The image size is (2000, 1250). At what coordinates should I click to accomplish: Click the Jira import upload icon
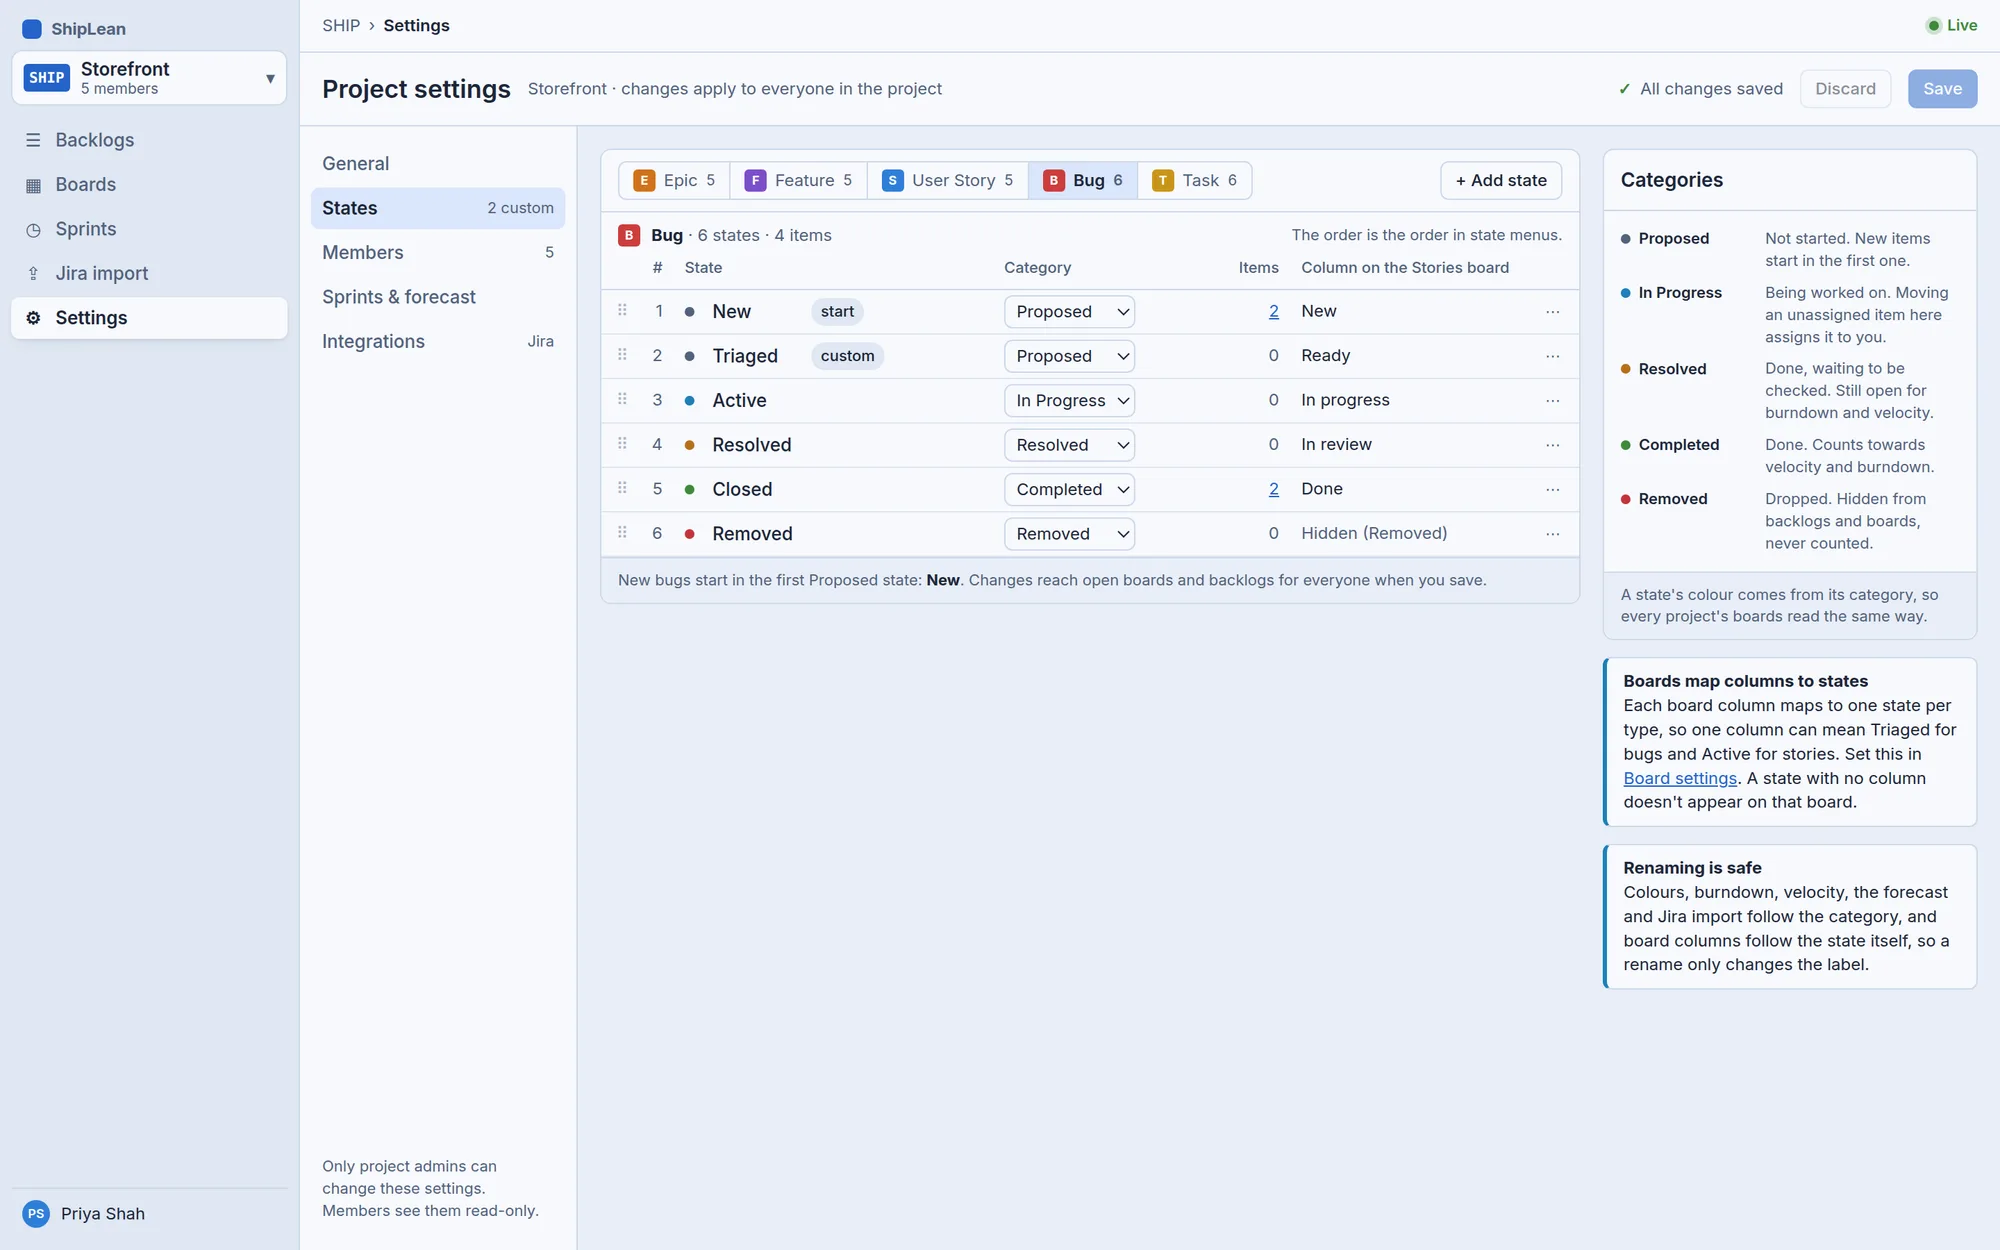tap(33, 273)
